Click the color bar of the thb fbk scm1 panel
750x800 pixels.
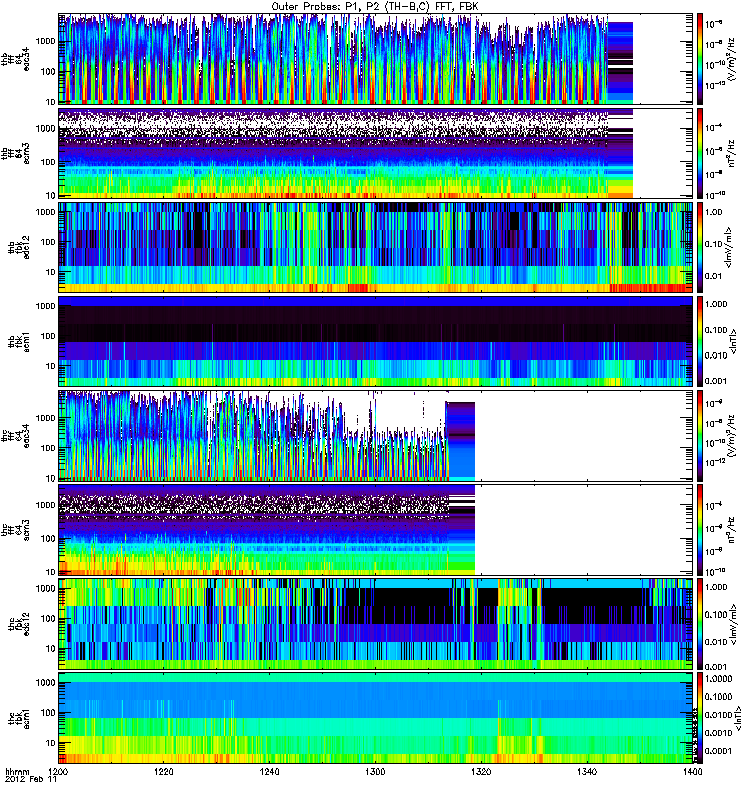pos(700,341)
